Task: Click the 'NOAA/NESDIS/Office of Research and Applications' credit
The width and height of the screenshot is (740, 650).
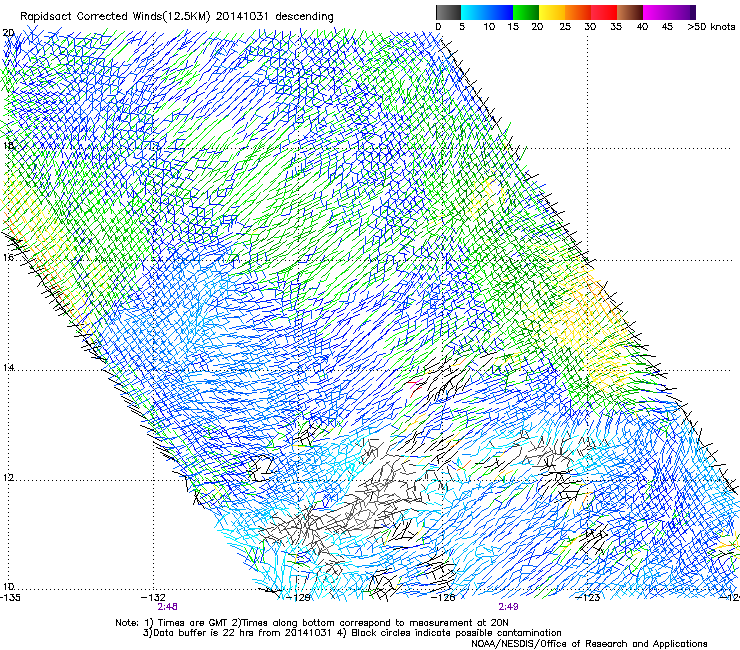Action: click(589, 644)
